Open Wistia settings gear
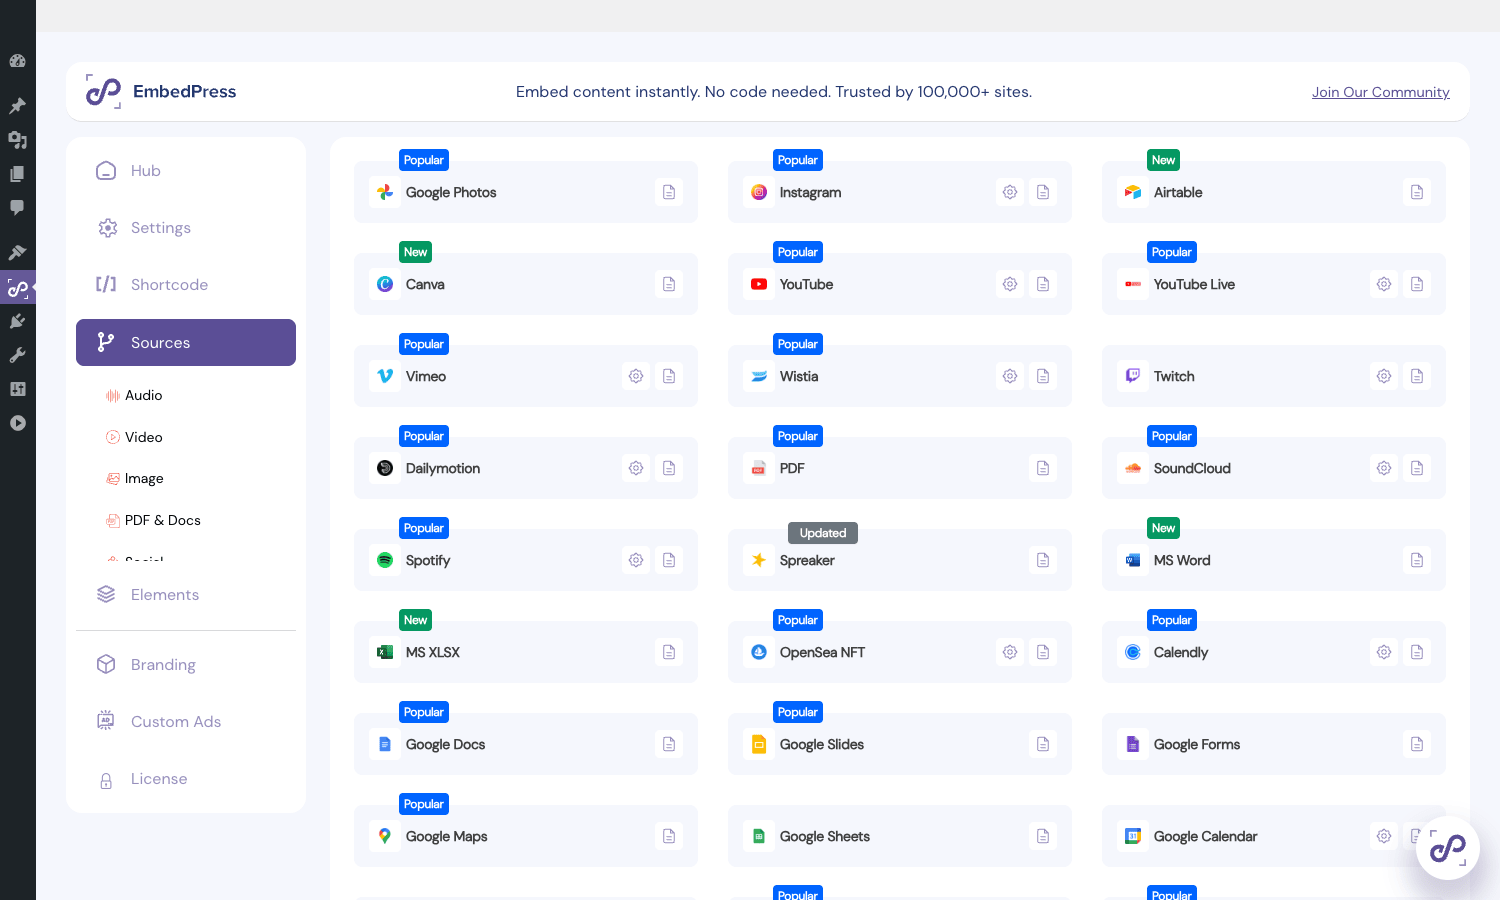 click(1010, 376)
